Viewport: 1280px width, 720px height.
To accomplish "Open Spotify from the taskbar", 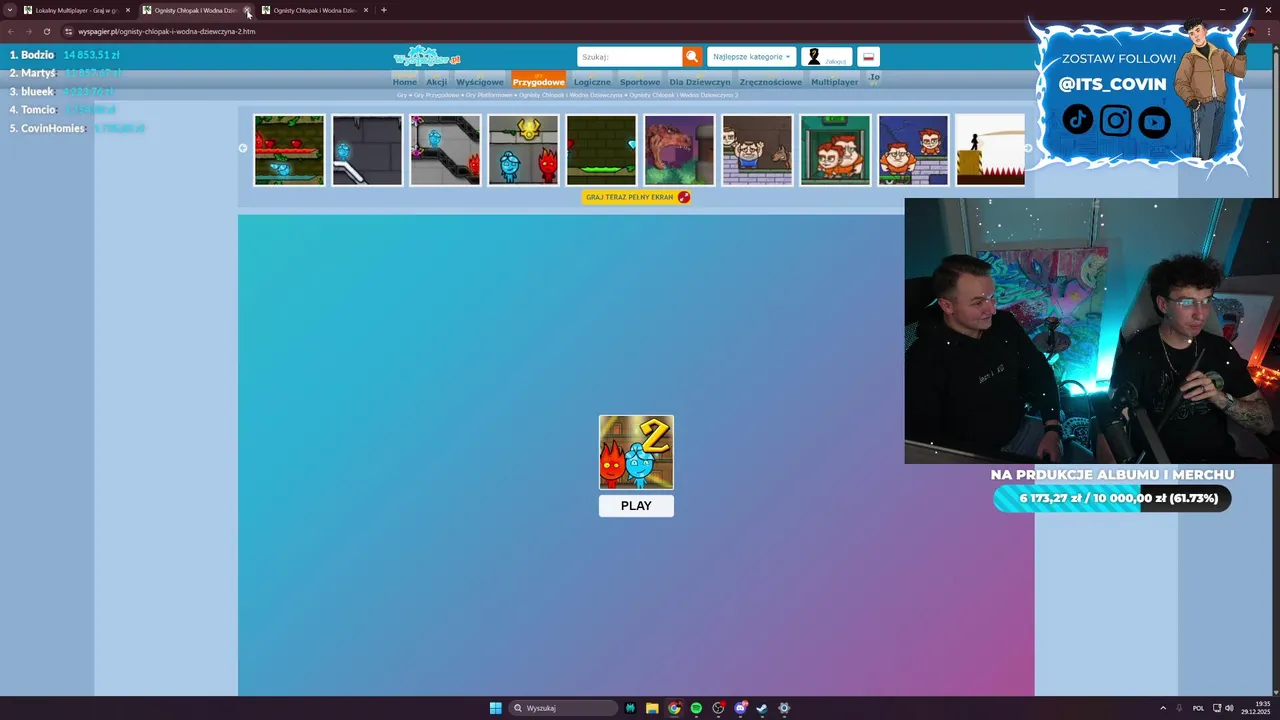I will (x=696, y=708).
